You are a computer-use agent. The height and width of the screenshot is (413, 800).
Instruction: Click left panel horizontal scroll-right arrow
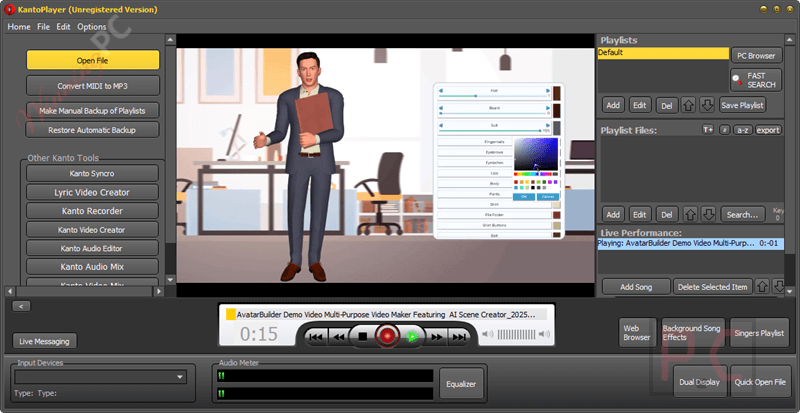tap(159, 291)
